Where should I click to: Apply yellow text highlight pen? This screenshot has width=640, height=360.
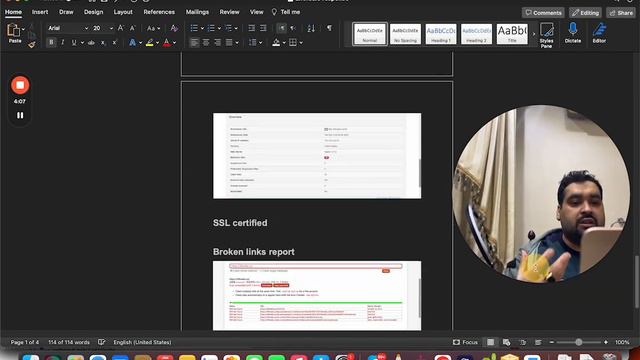point(150,42)
